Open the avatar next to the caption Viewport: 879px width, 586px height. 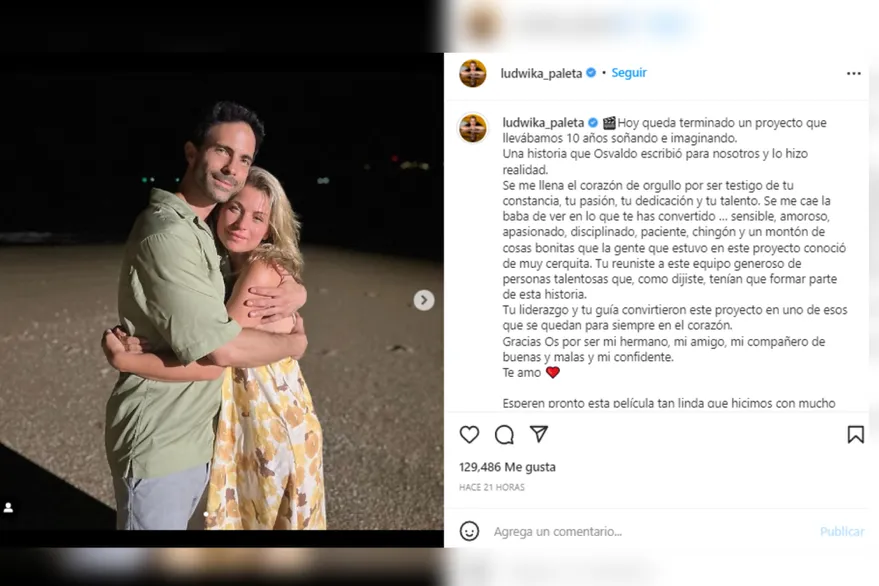(473, 127)
